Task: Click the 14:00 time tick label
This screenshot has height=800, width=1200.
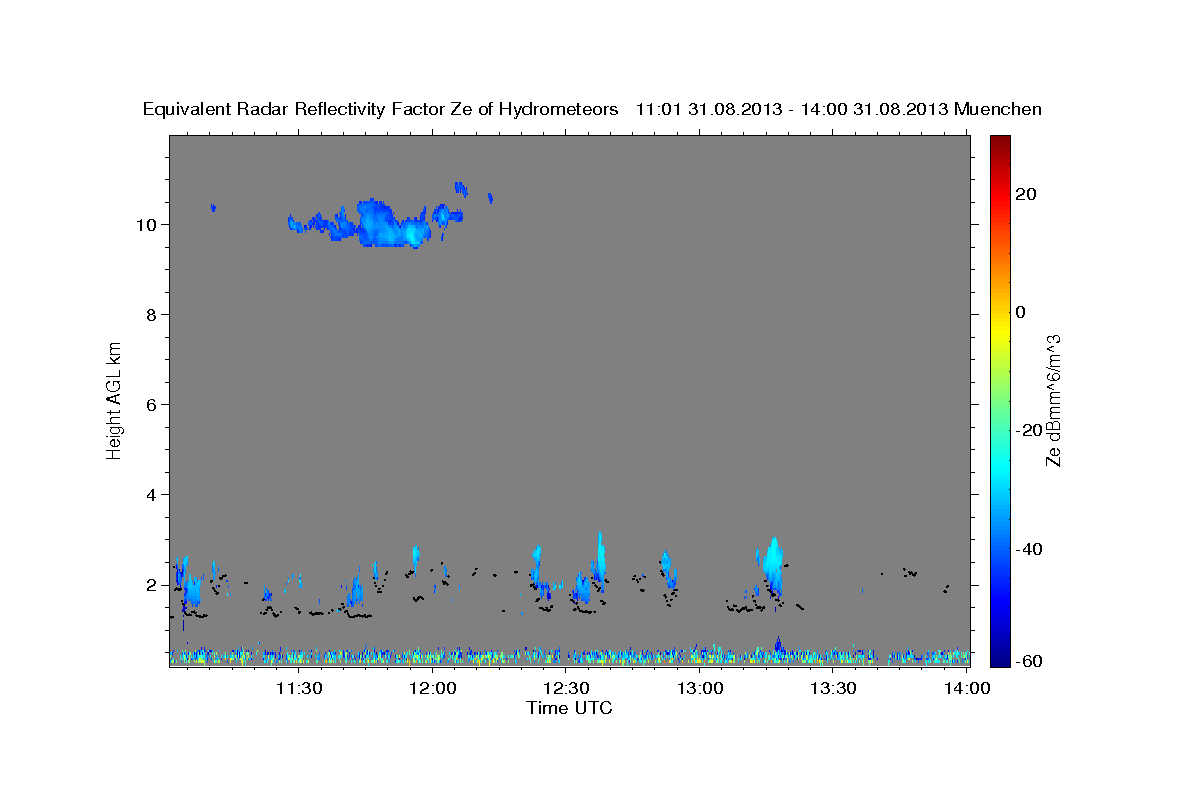Action: (968, 688)
